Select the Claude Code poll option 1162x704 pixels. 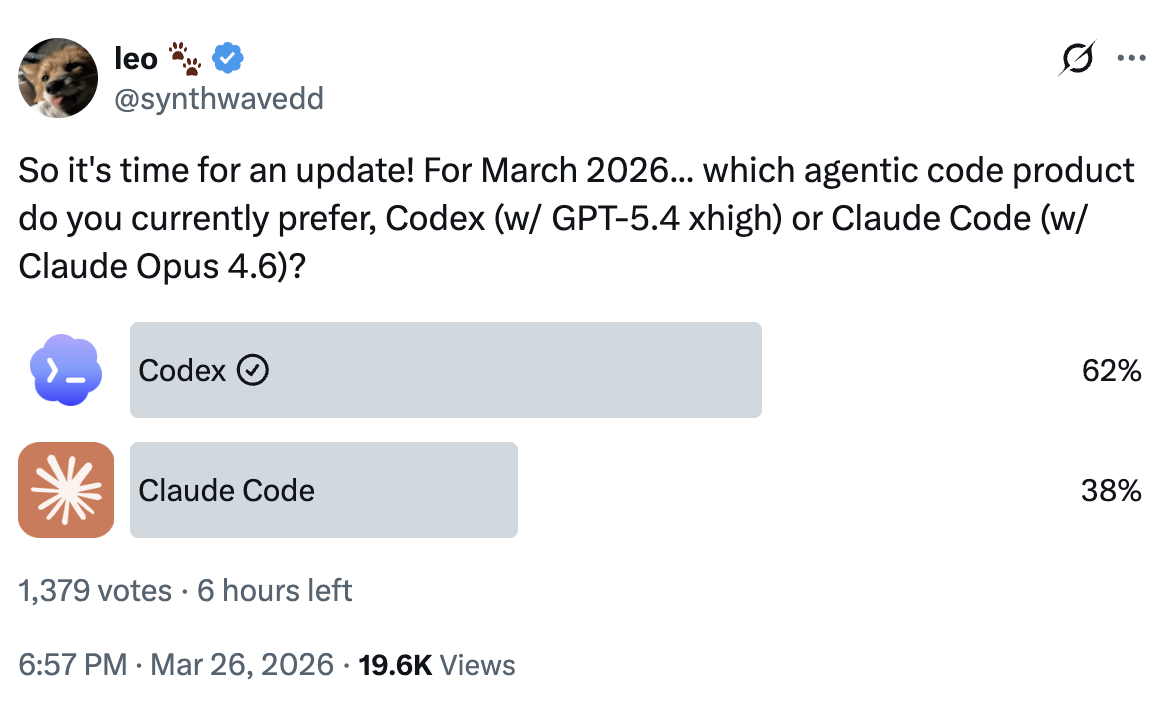(323, 490)
